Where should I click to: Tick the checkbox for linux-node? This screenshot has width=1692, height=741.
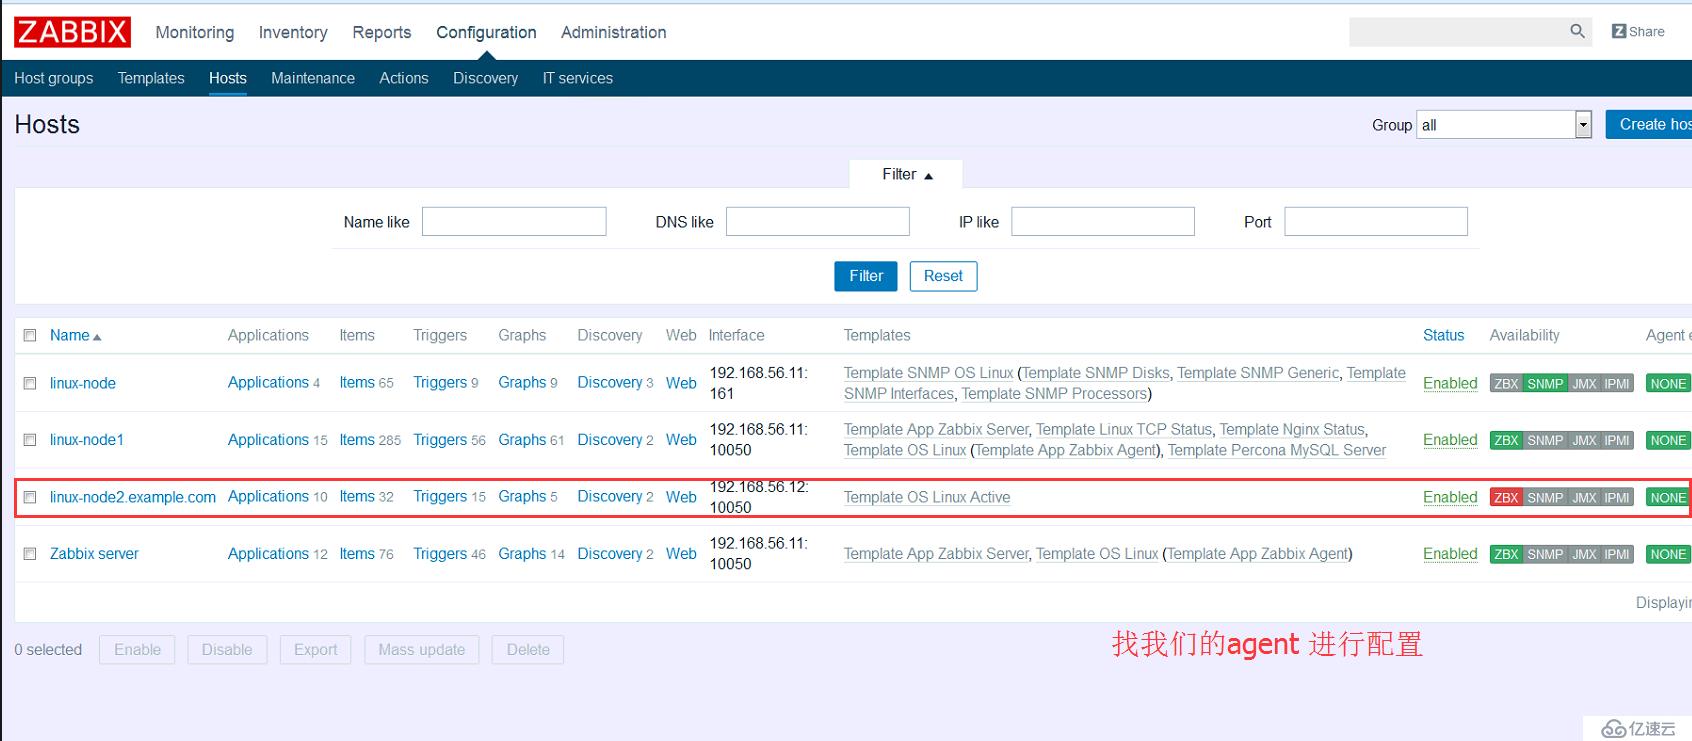(x=30, y=383)
